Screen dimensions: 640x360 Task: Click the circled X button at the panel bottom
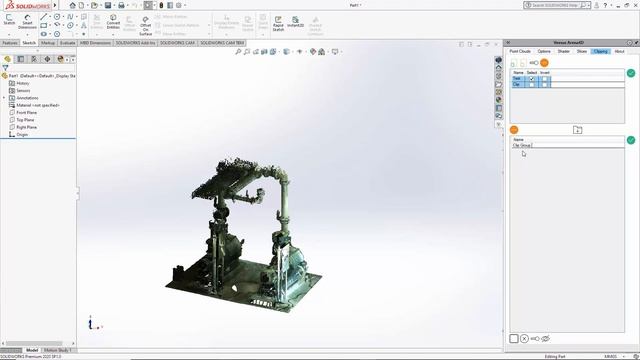coord(524,338)
